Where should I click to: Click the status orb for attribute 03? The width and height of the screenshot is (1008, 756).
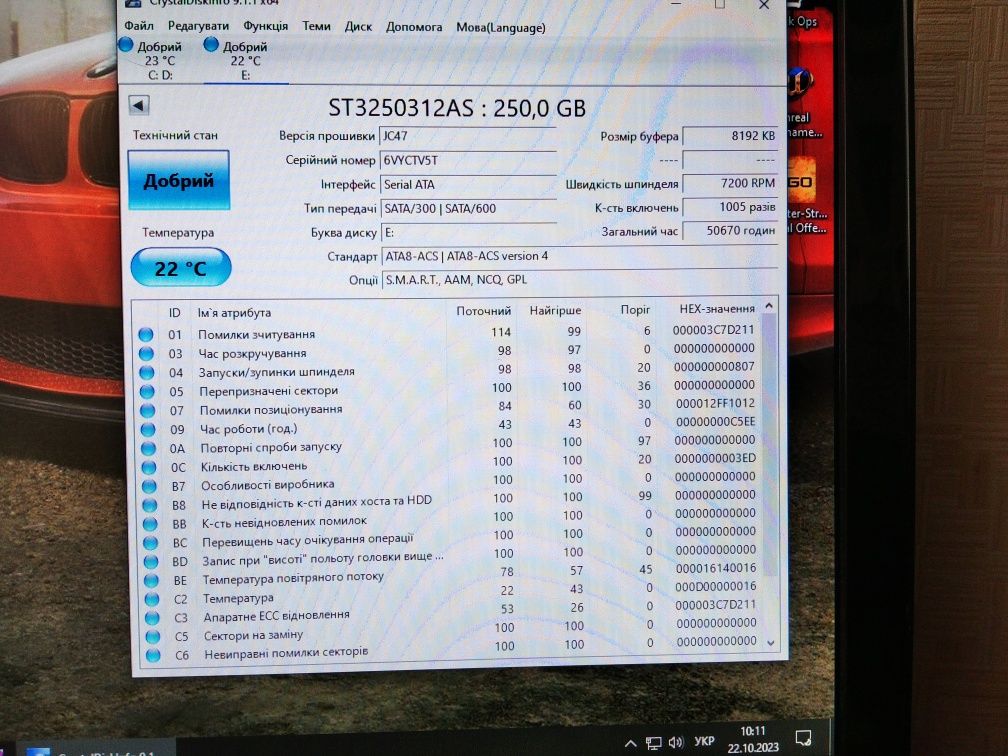[x=147, y=354]
